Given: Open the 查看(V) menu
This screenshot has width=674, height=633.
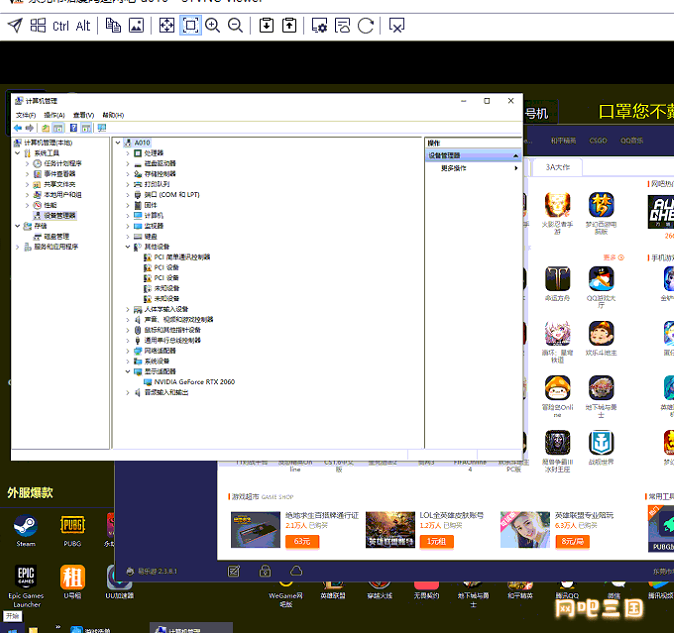Looking at the screenshot, I should pos(83,115).
